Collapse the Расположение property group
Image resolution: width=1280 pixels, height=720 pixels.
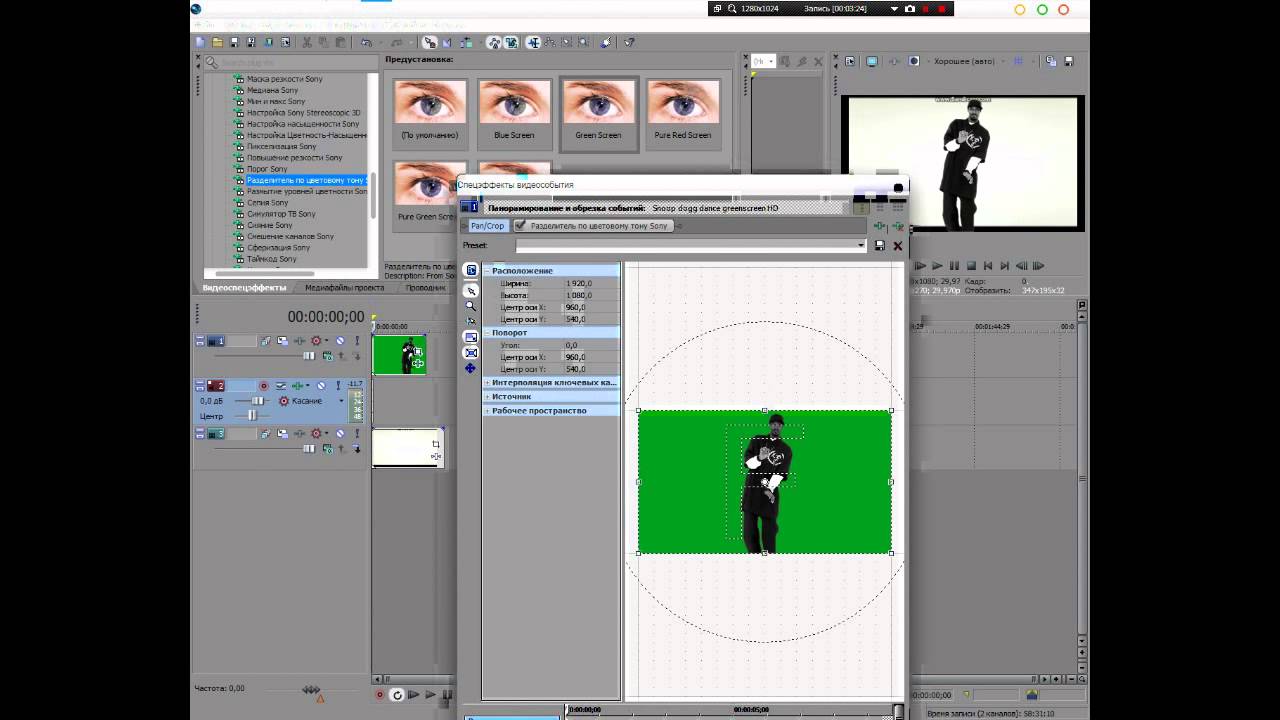pyautogui.click(x=487, y=271)
